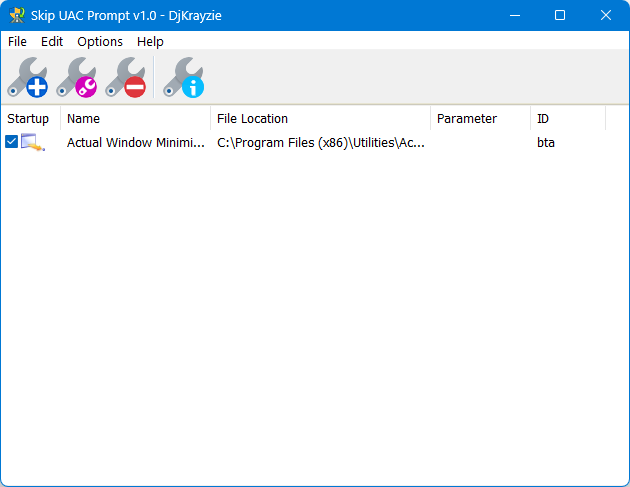Sort by the ID column header
The image size is (630, 487).
568,119
